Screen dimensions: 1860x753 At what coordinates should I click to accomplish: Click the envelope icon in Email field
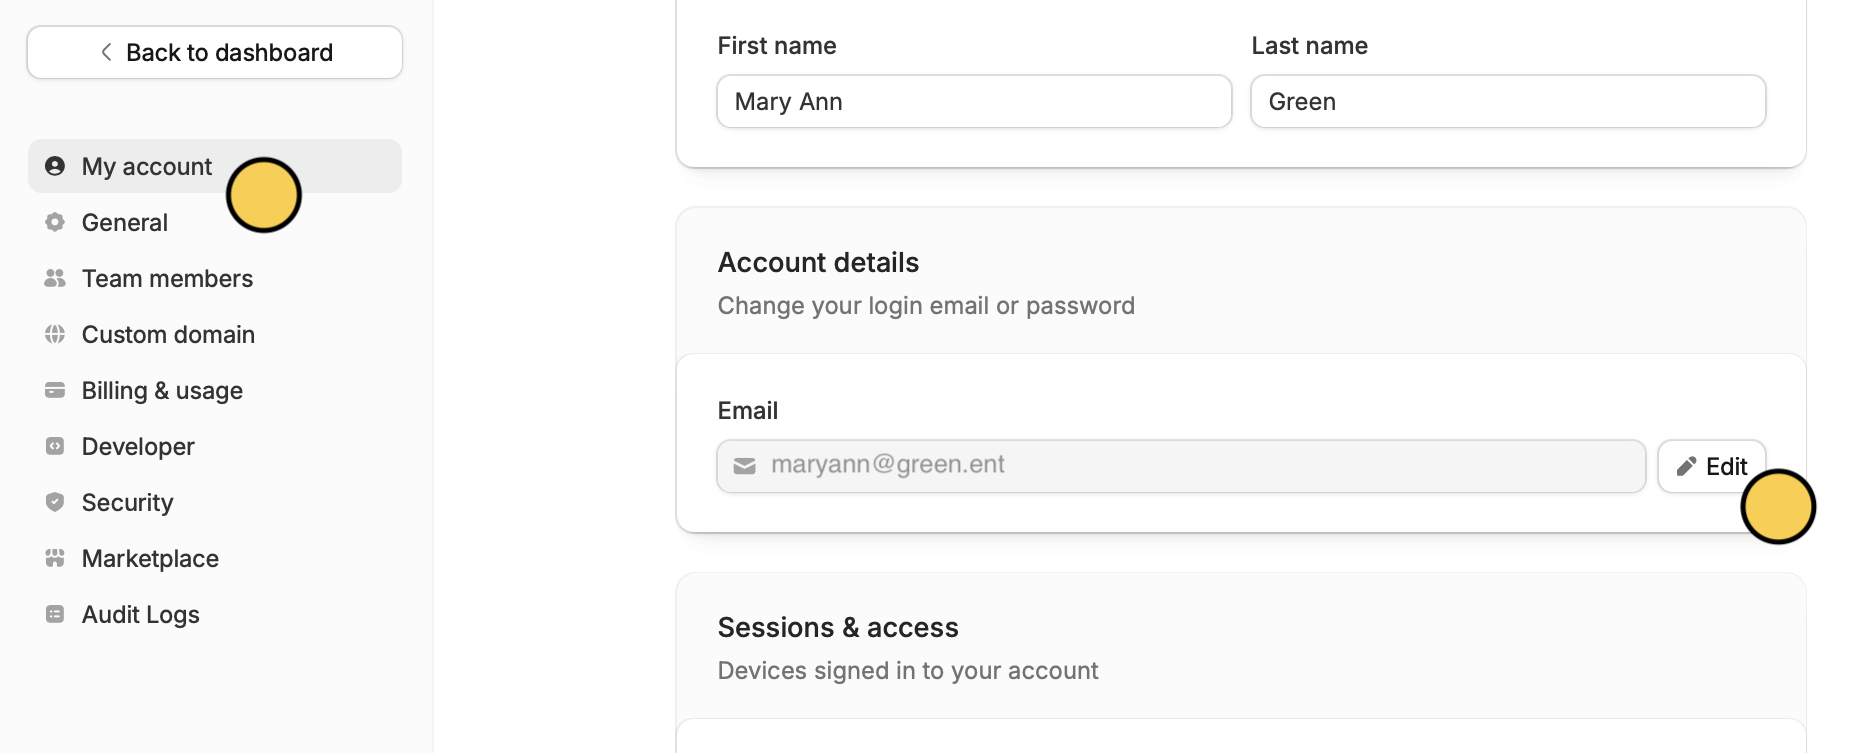click(x=745, y=466)
